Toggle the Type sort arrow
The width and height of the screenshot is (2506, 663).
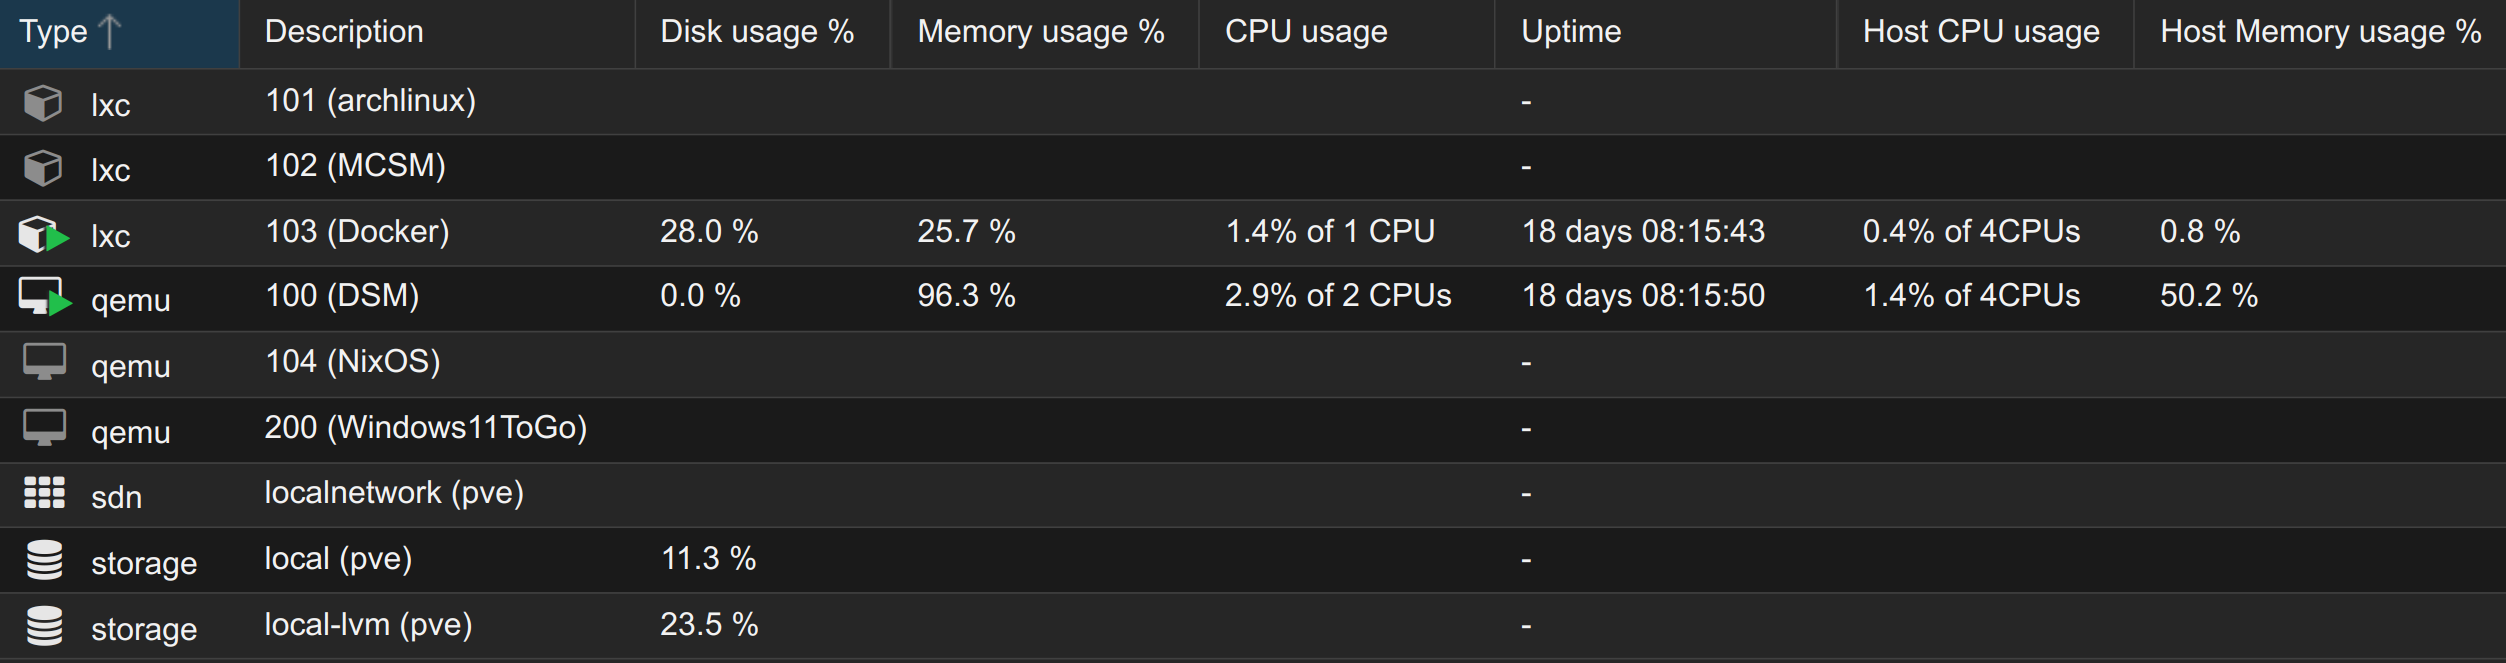[x=110, y=32]
